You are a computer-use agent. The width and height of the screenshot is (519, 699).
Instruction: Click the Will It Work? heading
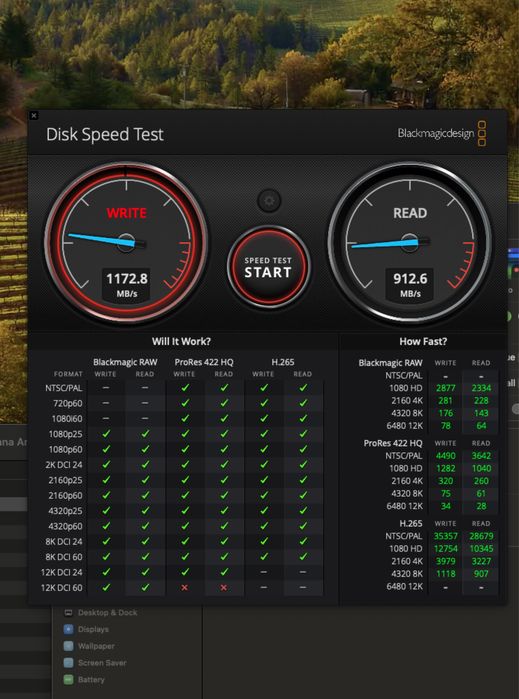181,341
